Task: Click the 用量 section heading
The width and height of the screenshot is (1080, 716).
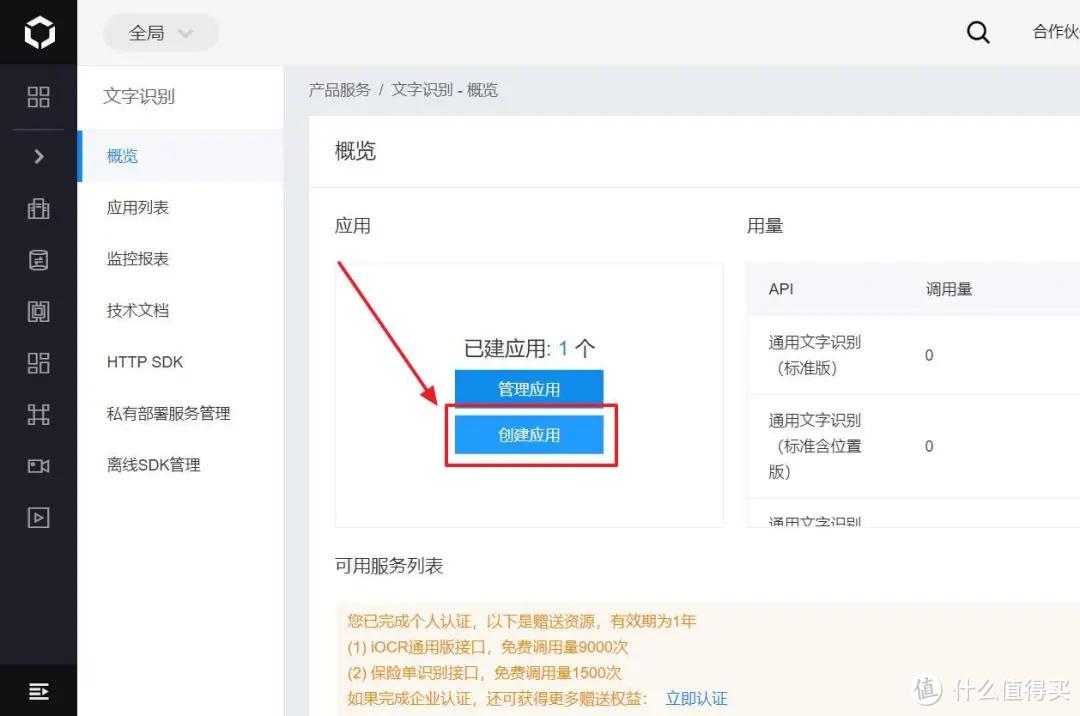Action: (765, 226)
